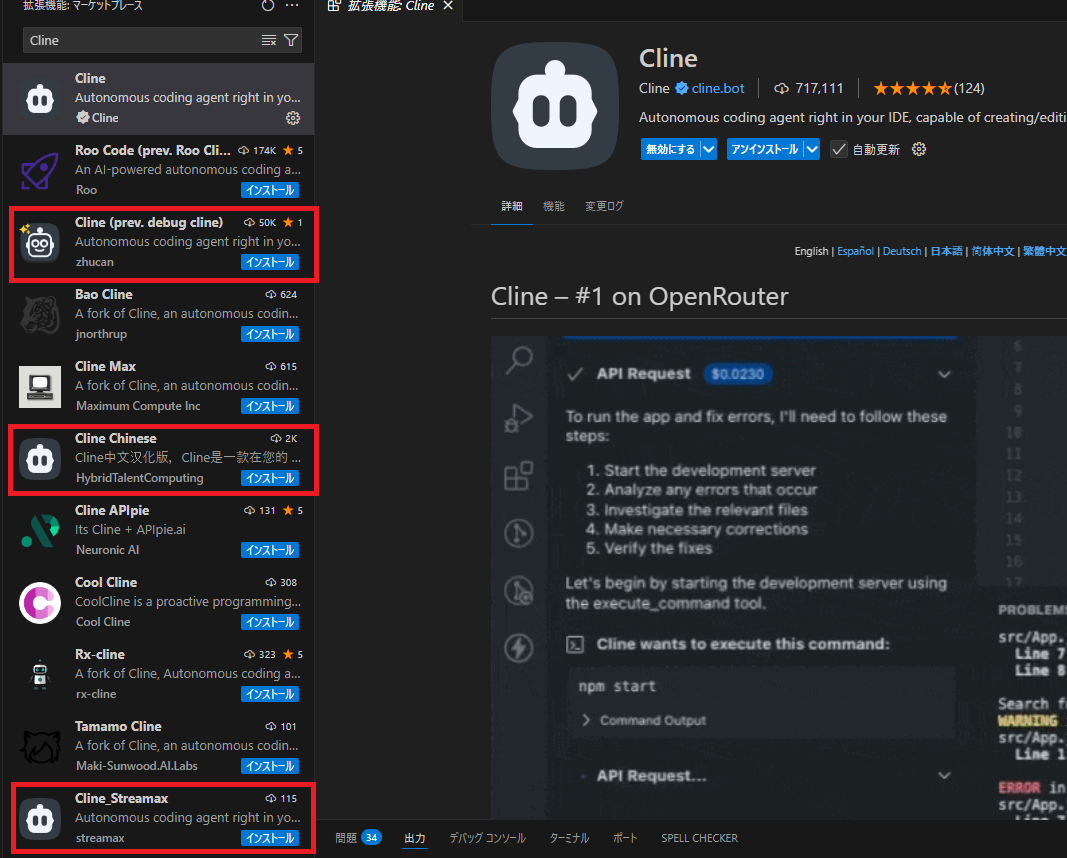Click HybridTalentComputing publisher name

(139, 478)
